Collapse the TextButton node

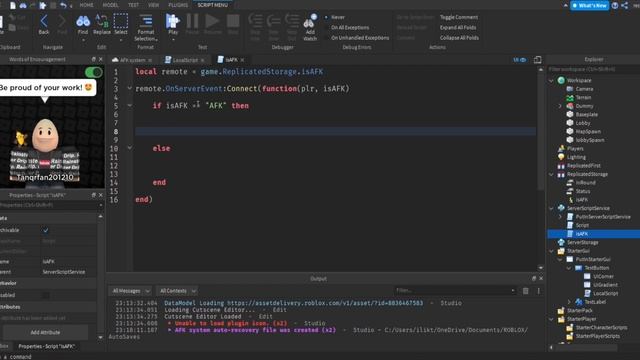569,268
